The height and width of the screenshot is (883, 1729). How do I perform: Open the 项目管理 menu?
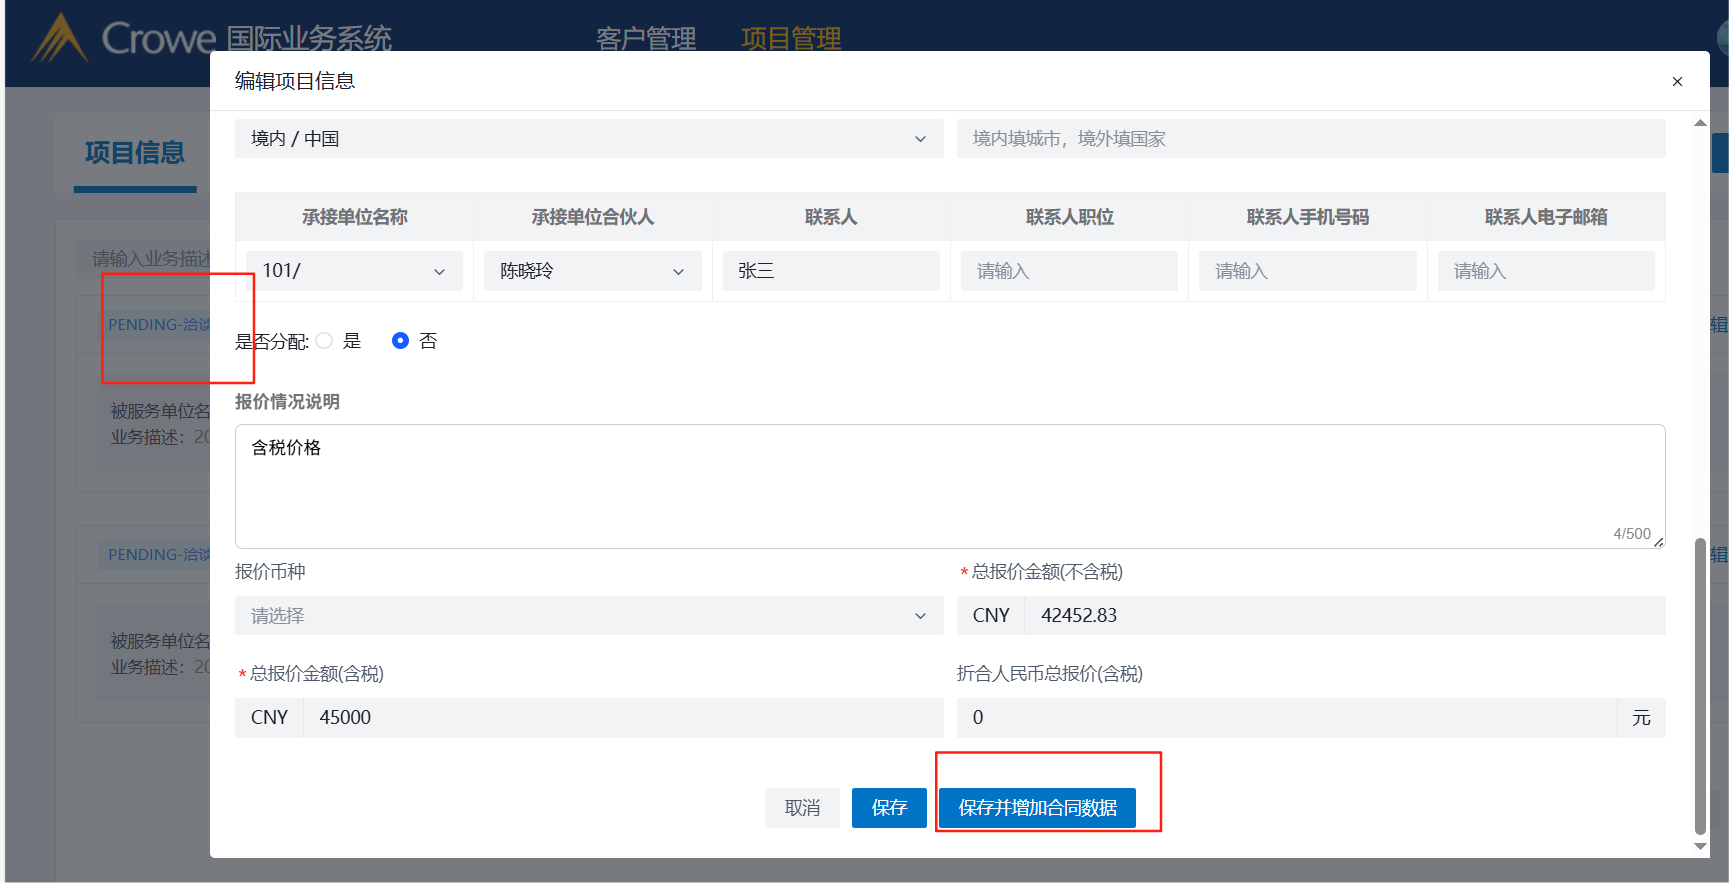[791, 39]
